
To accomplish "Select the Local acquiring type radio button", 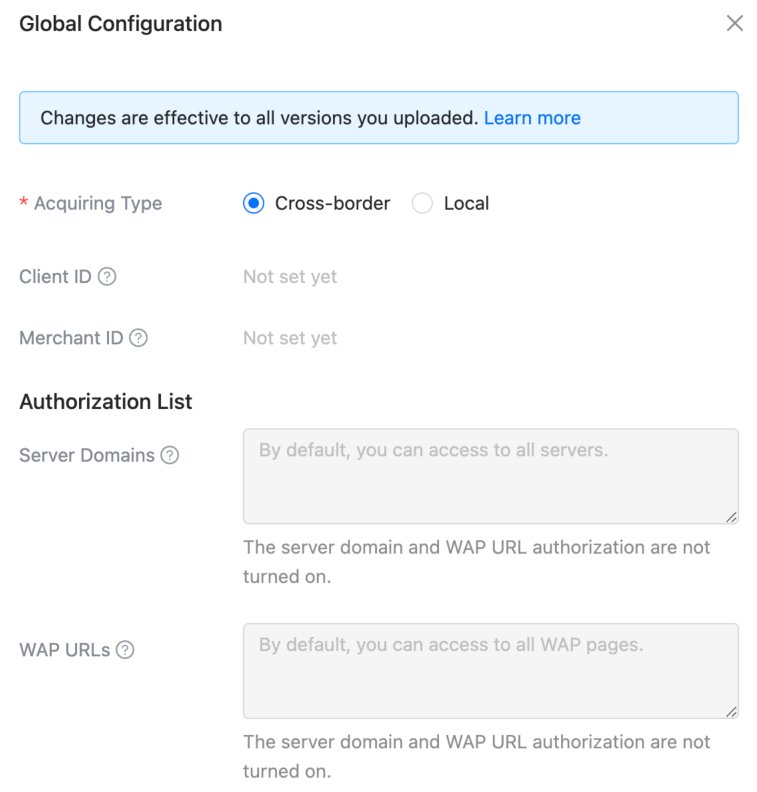I will pos(422,203).
